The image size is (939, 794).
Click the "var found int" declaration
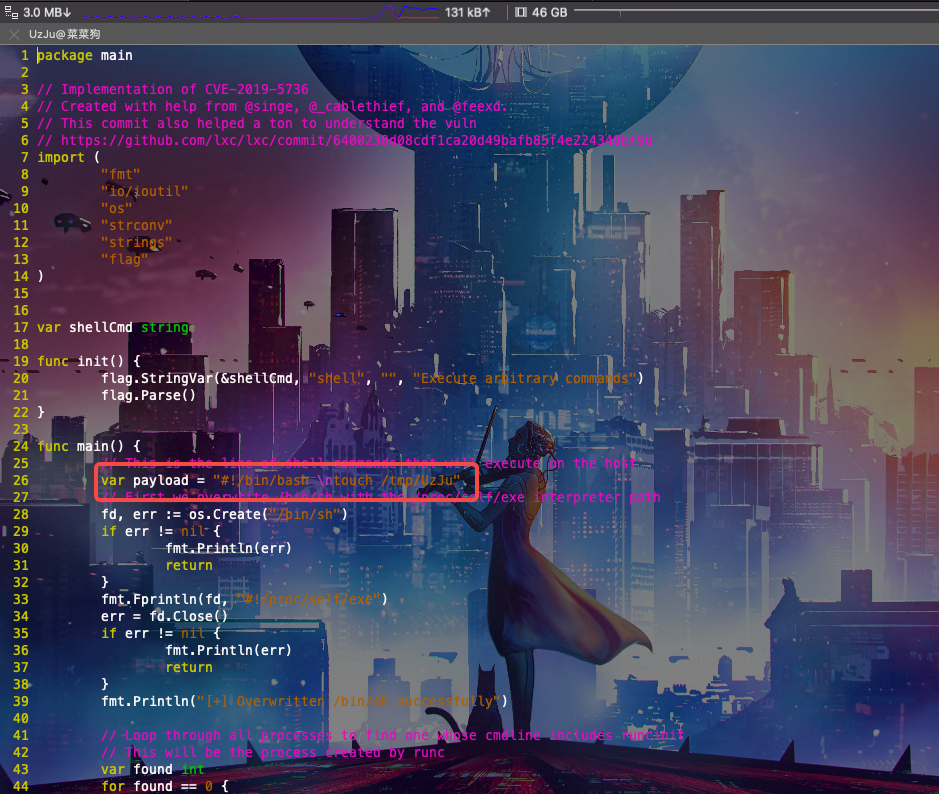153,769
